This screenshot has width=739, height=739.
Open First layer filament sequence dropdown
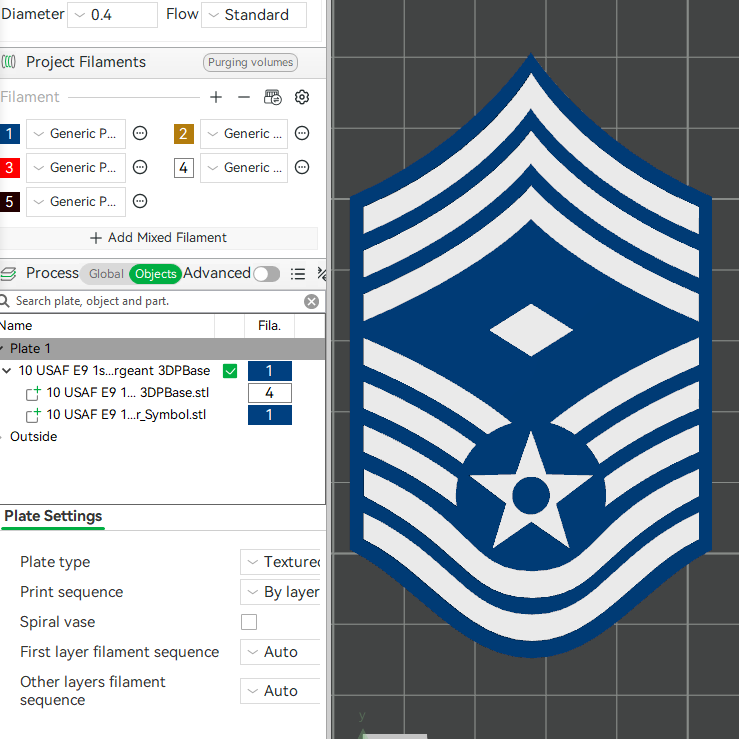click(280, 652)
